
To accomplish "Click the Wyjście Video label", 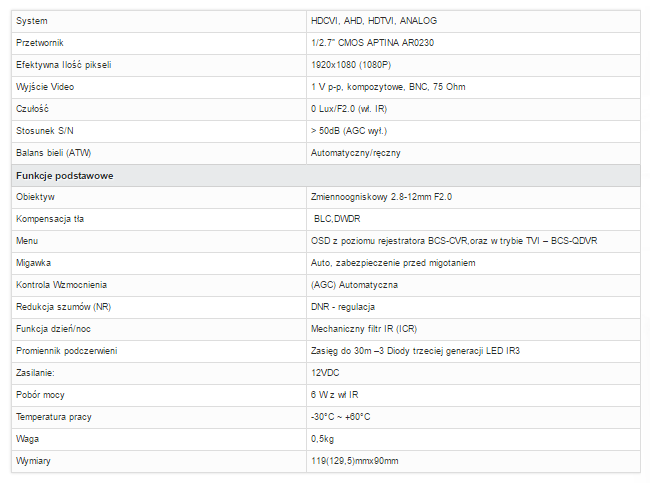I will click(45, 87).
